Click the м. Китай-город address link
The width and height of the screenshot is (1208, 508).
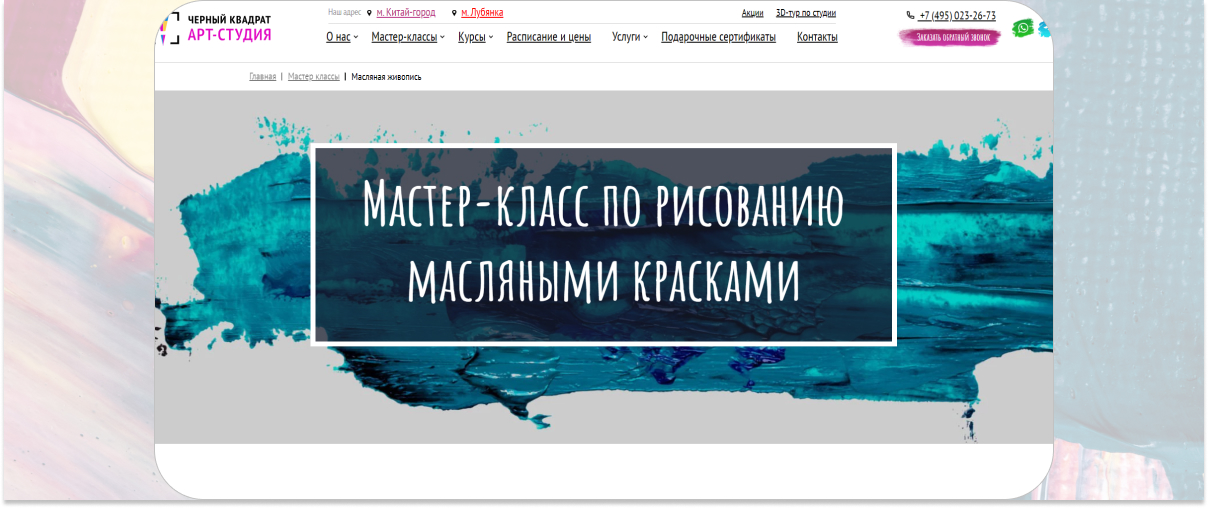tap(406, 13)
